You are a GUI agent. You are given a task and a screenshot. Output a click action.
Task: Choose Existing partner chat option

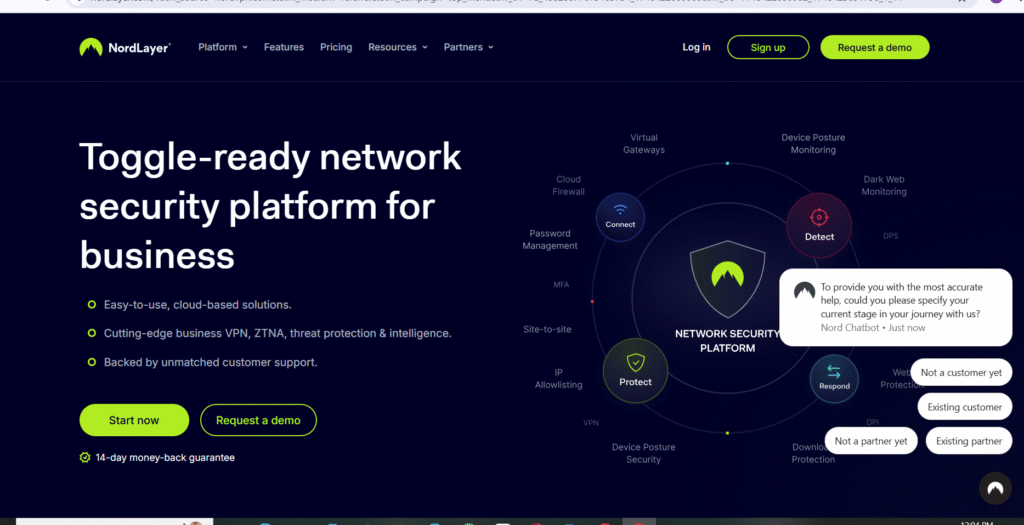pos(968,441)
